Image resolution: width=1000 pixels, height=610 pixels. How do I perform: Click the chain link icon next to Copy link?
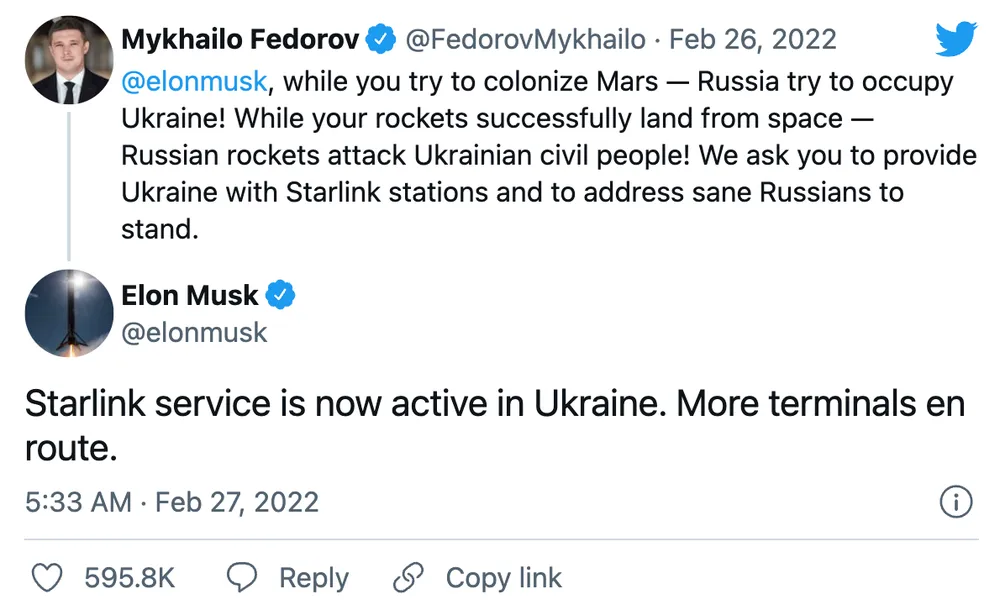(406, 577)
